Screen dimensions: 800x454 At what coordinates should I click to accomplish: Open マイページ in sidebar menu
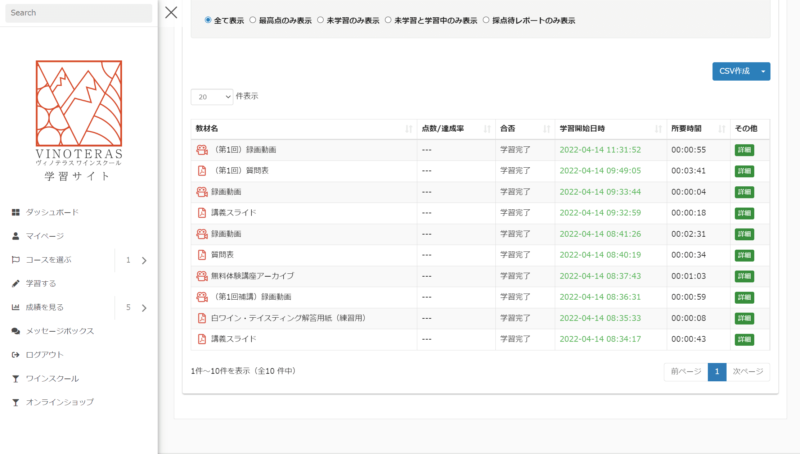pos(44,236)
